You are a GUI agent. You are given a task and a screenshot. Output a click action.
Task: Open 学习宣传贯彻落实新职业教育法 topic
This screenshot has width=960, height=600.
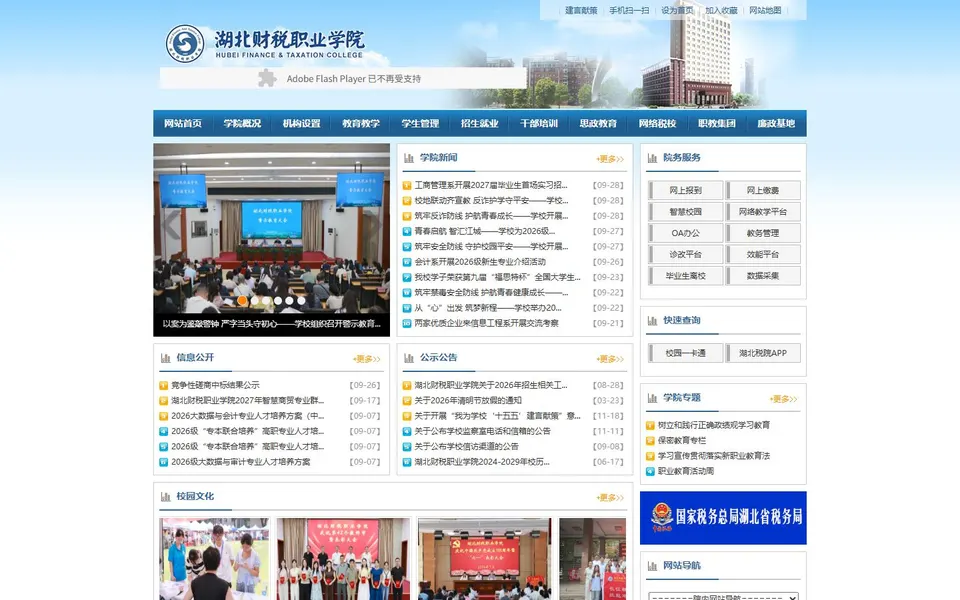(714, 456)
